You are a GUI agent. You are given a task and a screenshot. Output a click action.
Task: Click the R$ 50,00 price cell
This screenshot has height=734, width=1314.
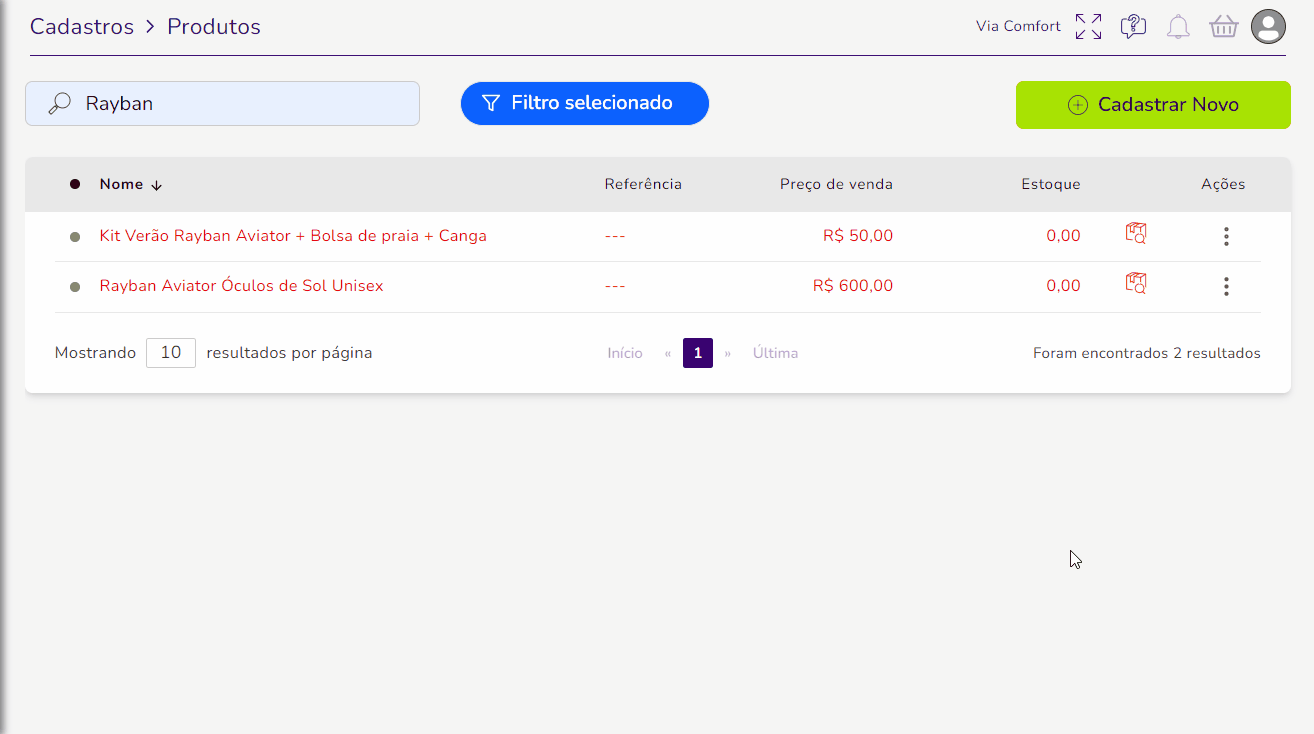(x=858, y=236)
